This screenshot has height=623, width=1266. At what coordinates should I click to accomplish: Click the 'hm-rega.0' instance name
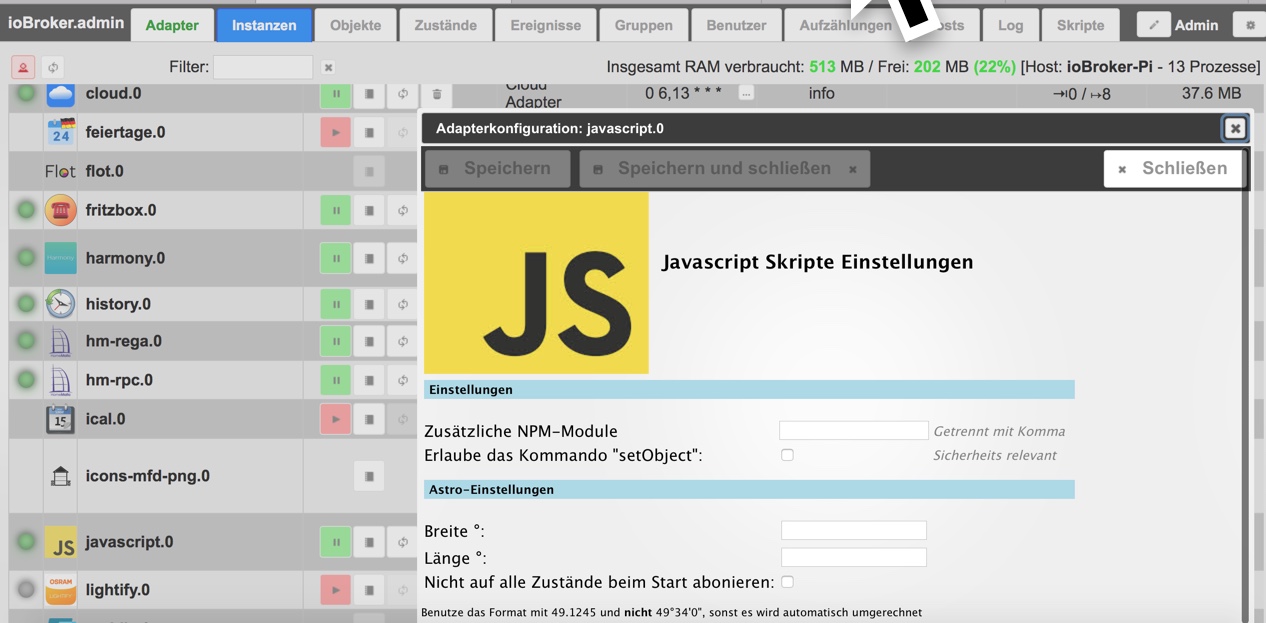coord(124,341)
